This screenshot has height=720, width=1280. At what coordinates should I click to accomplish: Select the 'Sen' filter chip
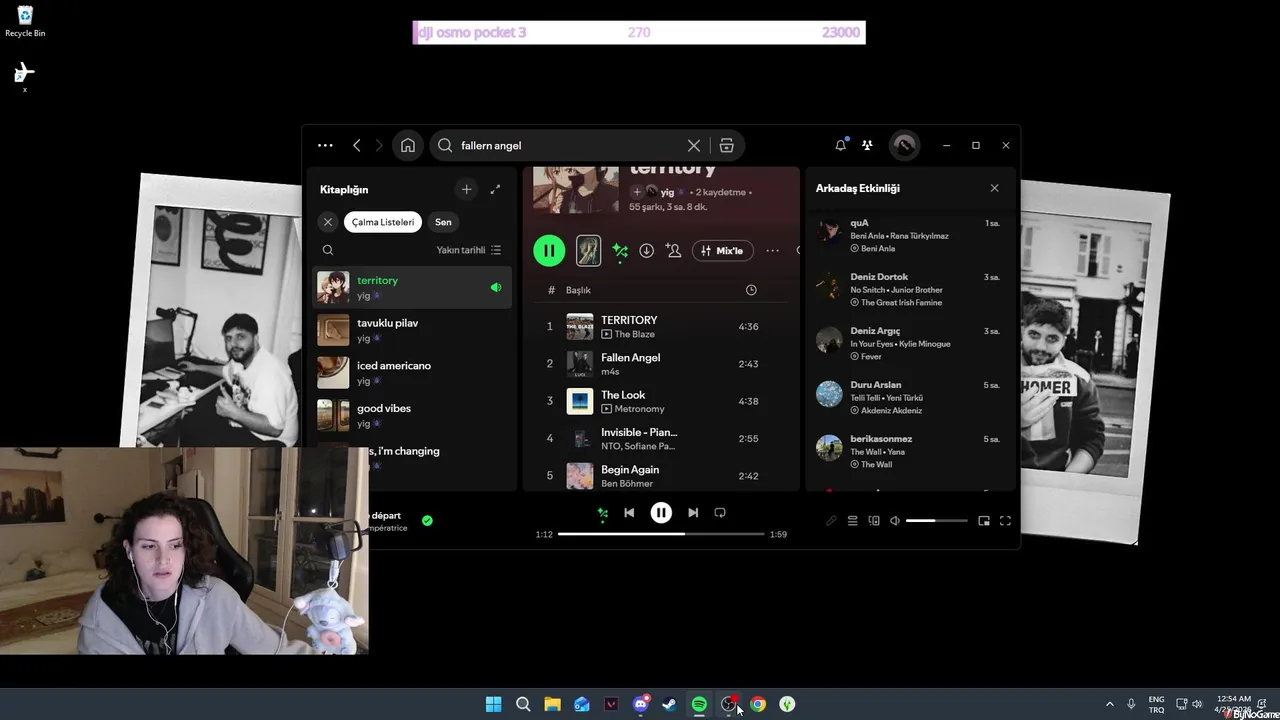click(x=443, y=222)
